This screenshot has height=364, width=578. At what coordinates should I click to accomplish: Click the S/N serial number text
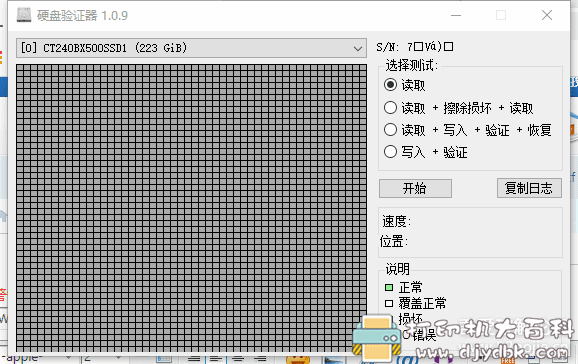[415, 47]
